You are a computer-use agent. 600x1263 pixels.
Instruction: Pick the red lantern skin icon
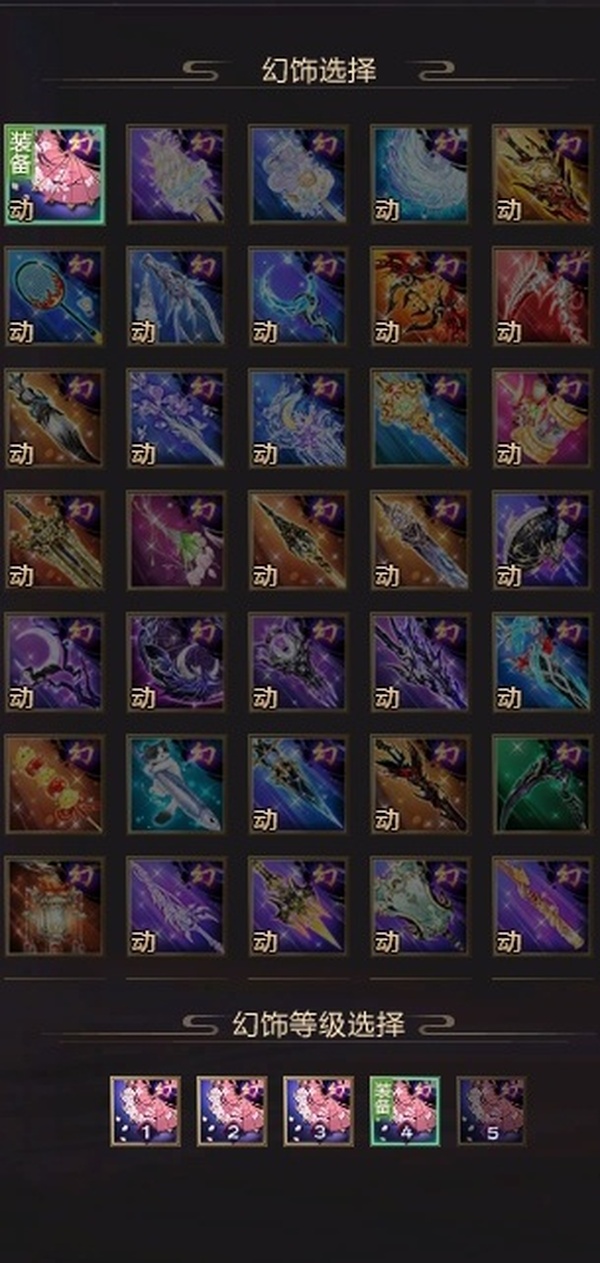coord(54,906)
